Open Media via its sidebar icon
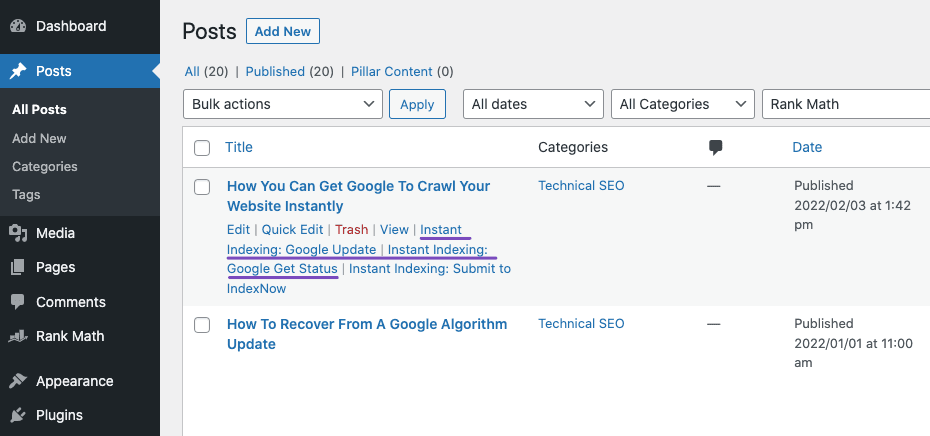The image size is (930, 436). point(18,234)
